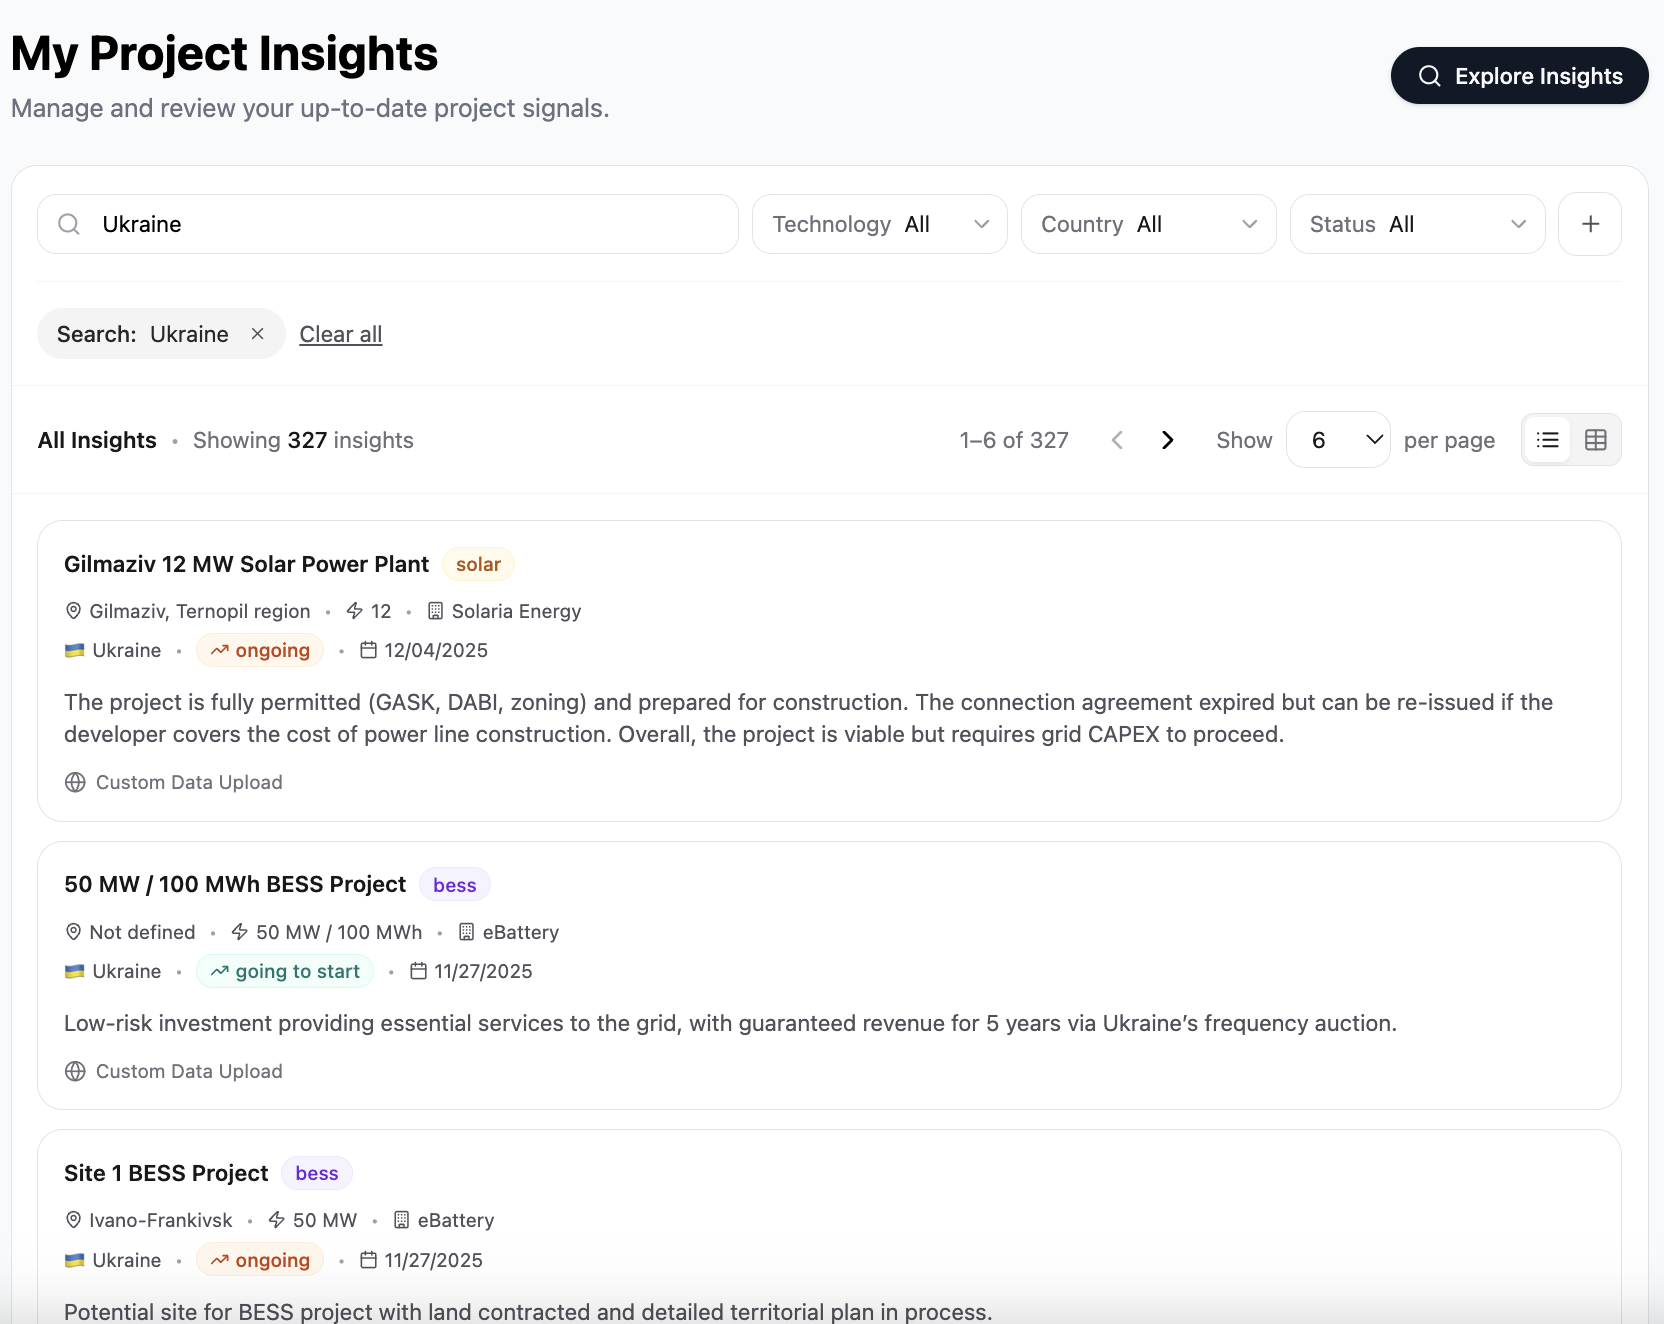
Task: Open the Status filter dropdown
Action: point(1418,224)
